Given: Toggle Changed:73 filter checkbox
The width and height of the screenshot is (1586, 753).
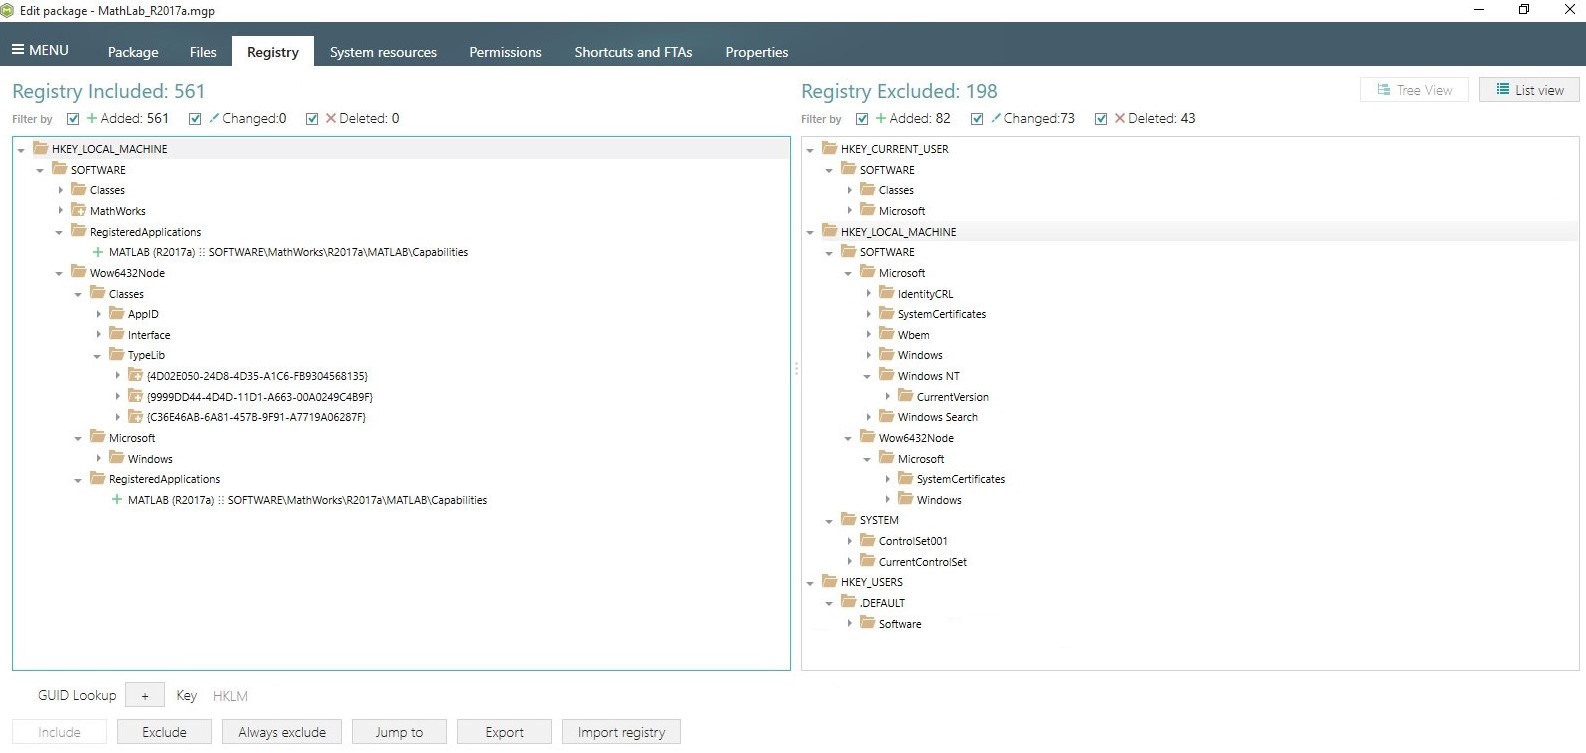Looking at the screenshot, I should click(x=977, y=118).
